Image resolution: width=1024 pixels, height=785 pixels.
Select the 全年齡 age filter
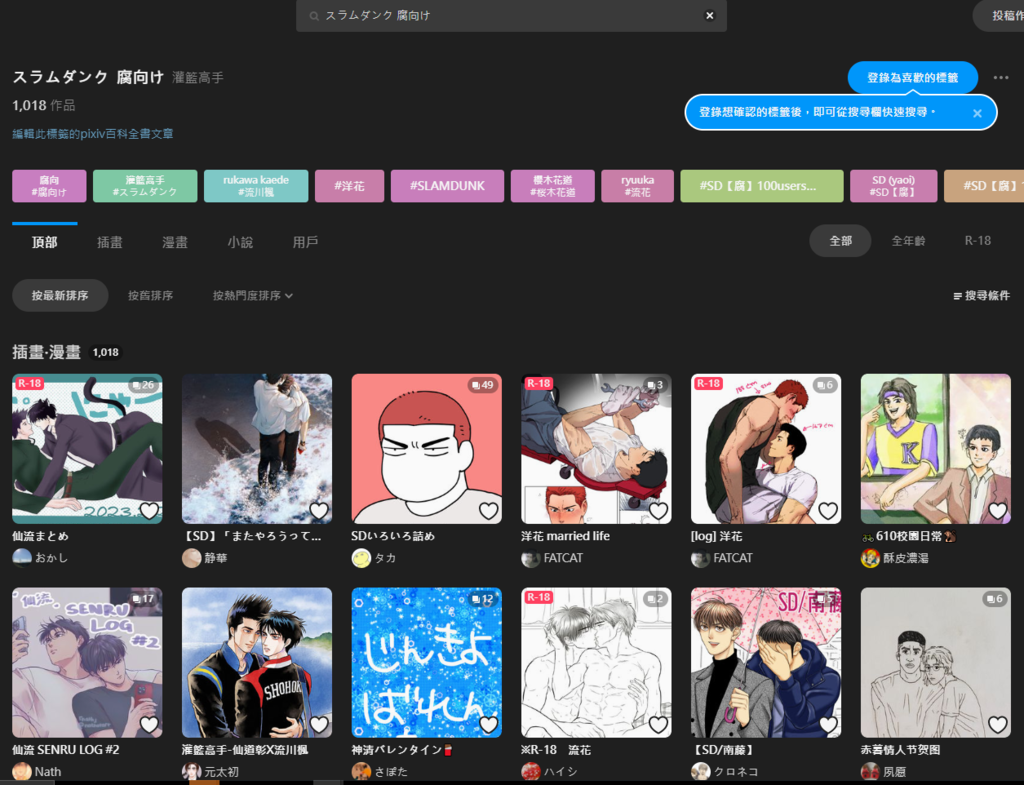click(908, 241)
